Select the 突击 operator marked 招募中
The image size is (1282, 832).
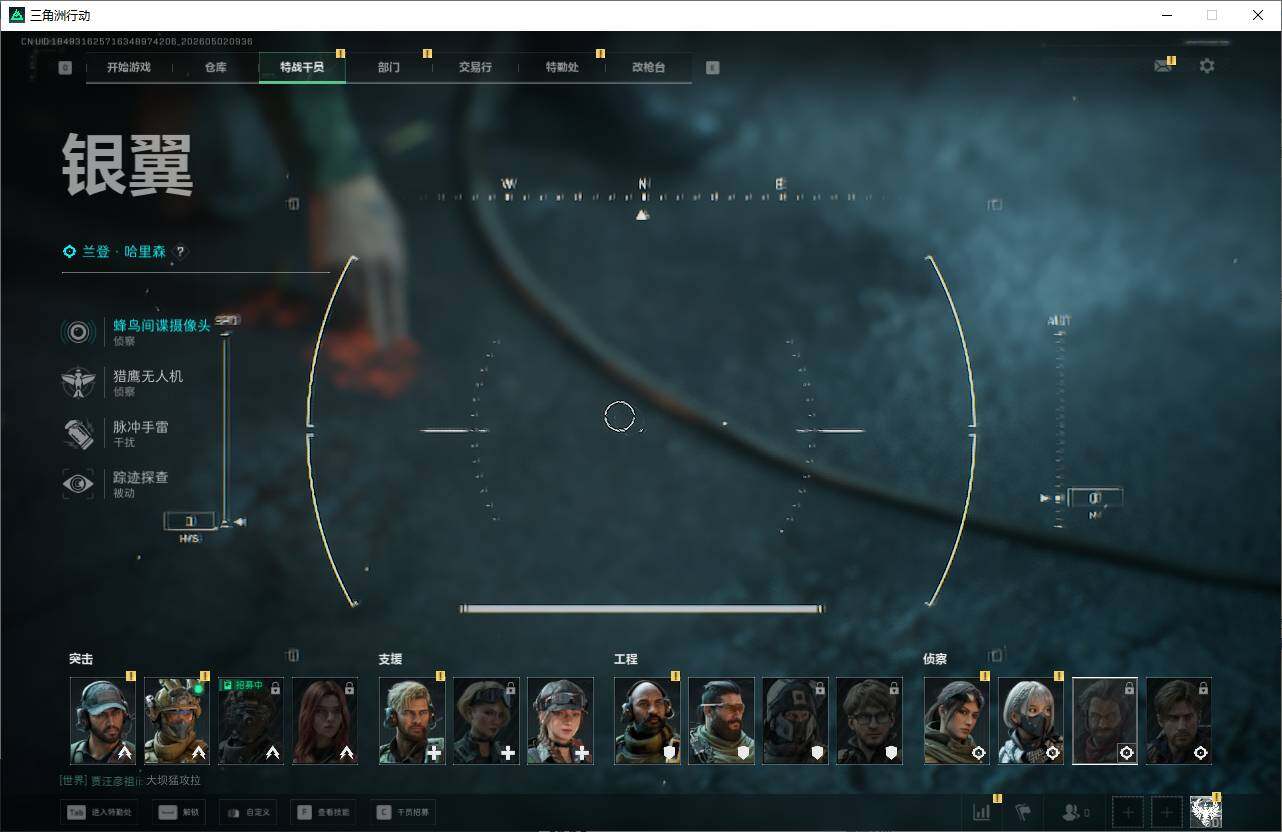pyautogui.click(x=251, y=721)
